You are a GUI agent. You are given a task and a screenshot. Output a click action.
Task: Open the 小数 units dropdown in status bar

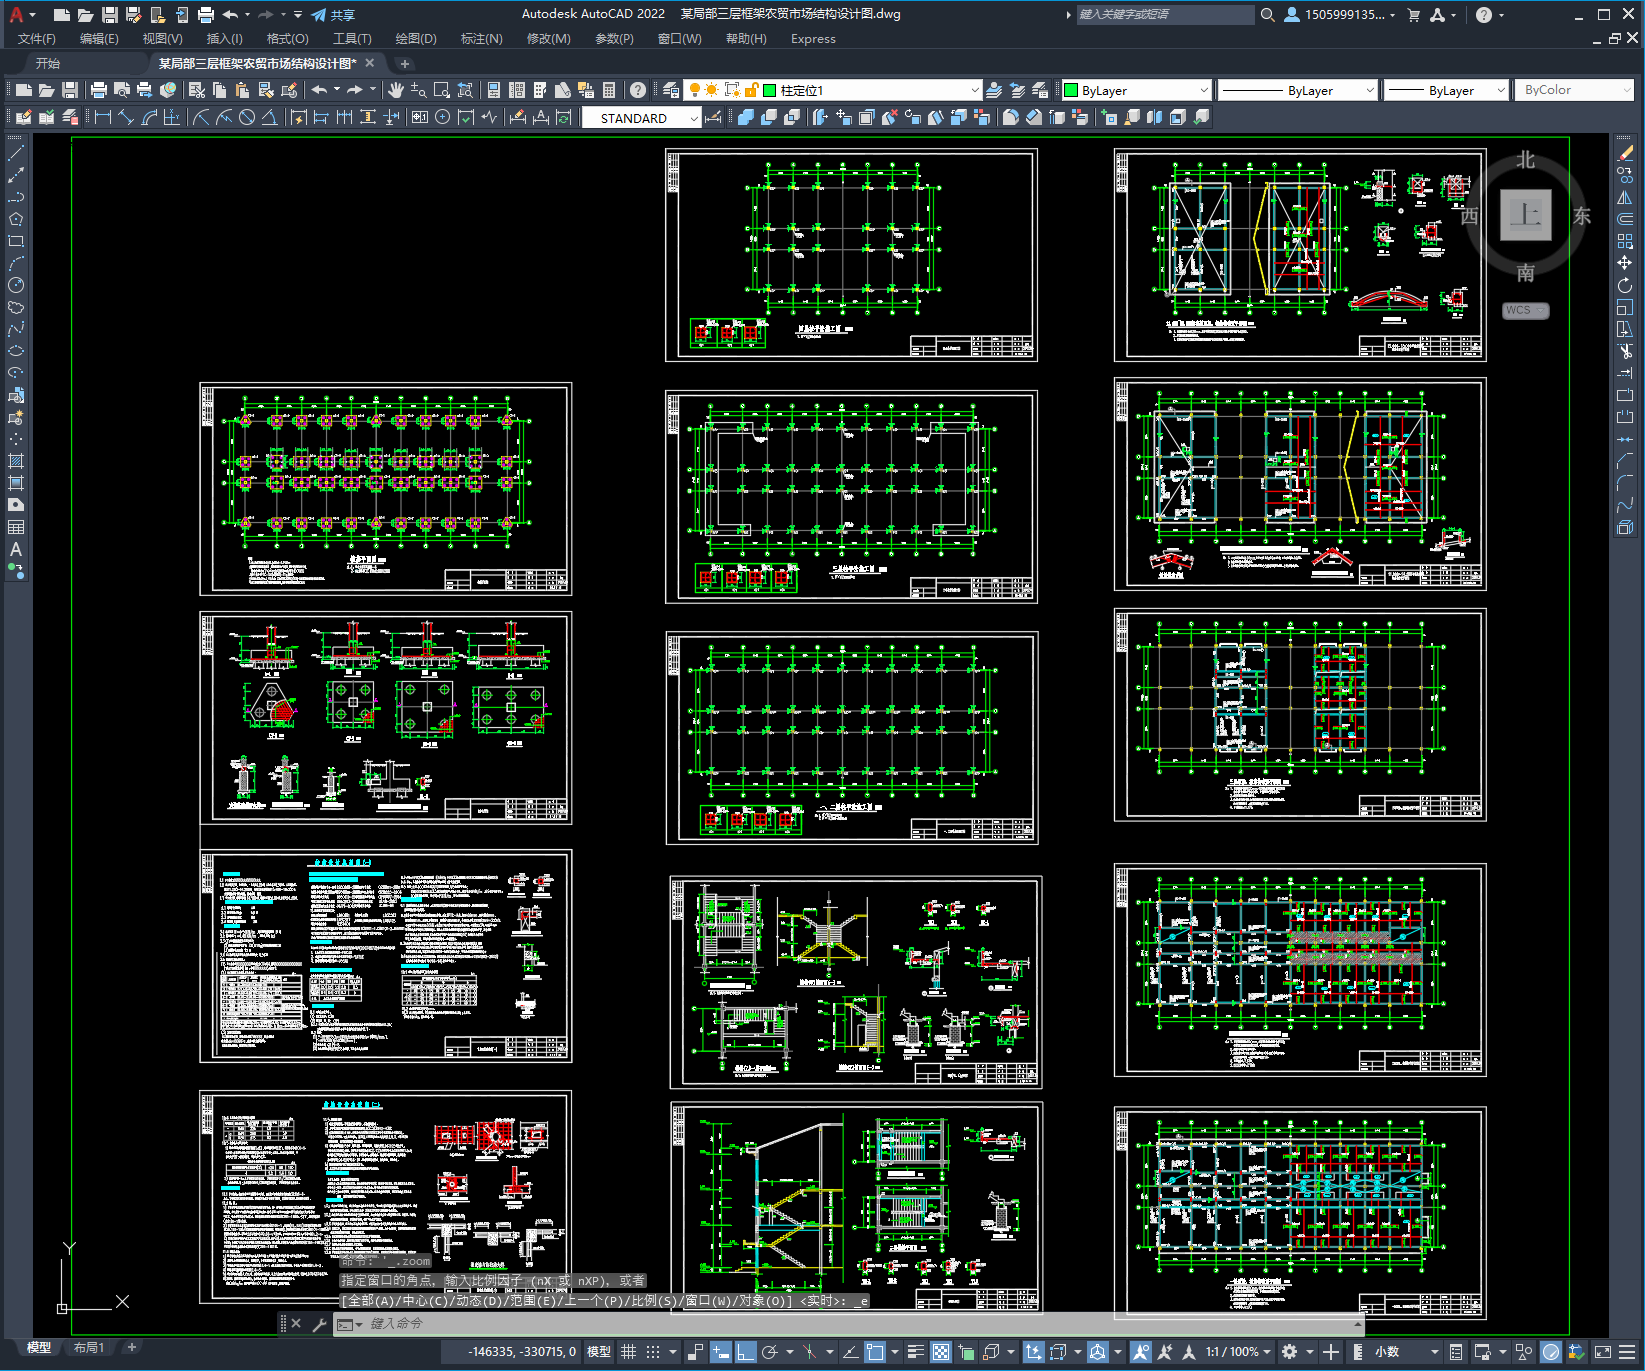pos(1408,1352)
